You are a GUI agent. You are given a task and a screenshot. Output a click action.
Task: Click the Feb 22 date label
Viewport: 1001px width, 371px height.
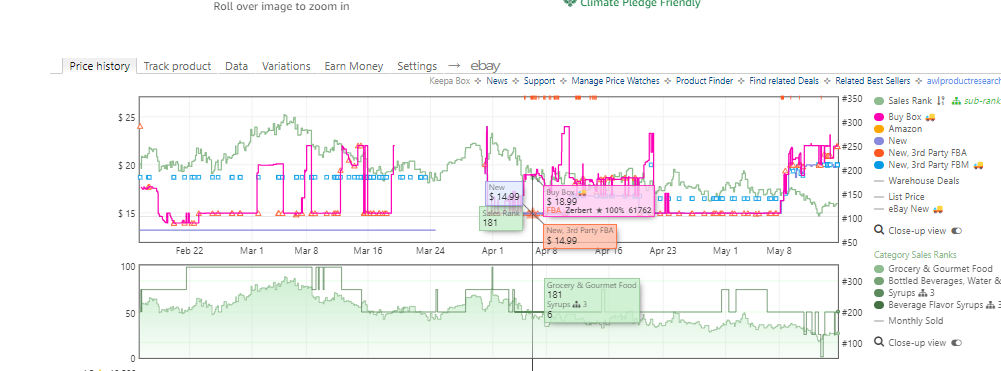click(190, 251)
